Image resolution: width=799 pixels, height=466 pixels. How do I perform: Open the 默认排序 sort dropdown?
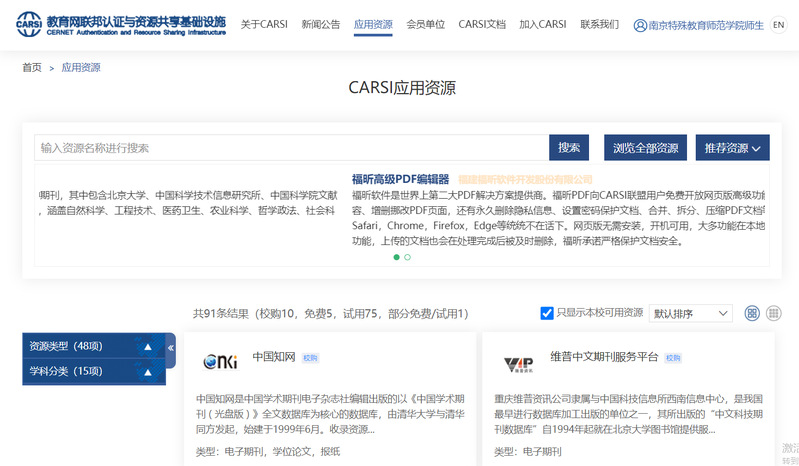pos(690,313)
